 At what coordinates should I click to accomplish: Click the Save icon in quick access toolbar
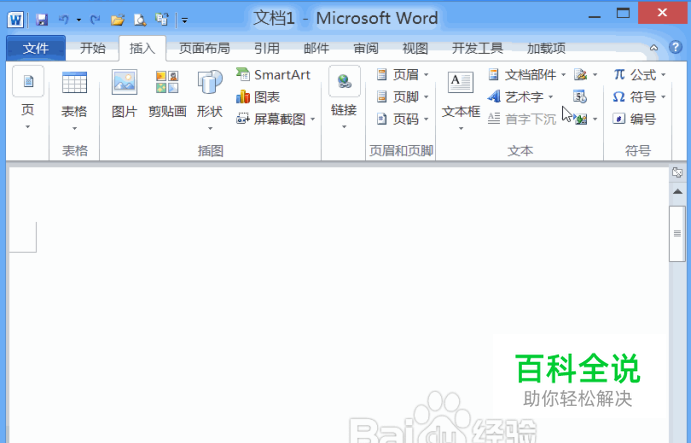pyautogui.click(x=42, y=19)
